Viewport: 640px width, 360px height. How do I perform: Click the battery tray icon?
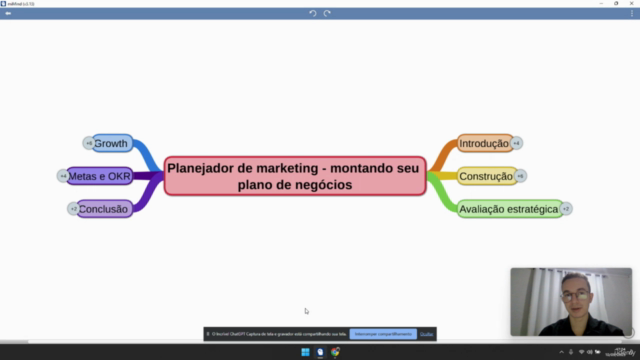(x=598, y=352)
